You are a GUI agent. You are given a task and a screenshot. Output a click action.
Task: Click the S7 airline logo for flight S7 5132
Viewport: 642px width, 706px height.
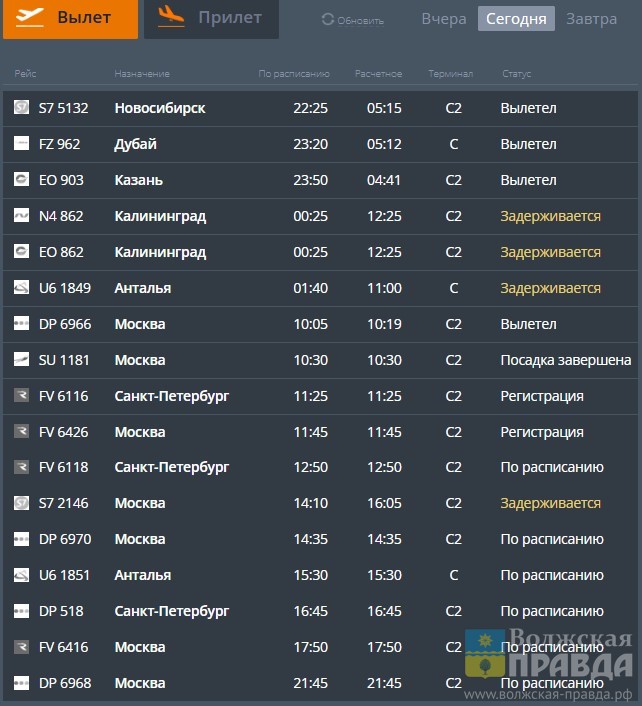coord(21,108)
